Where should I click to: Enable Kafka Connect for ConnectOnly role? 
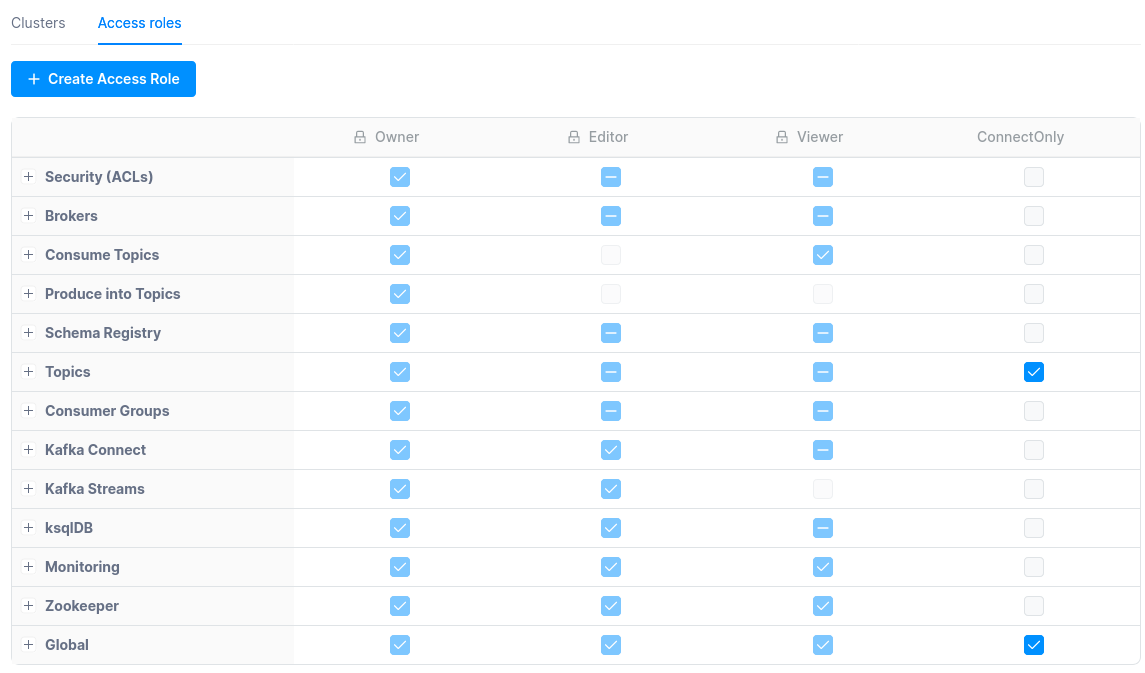coord(1034,450)
